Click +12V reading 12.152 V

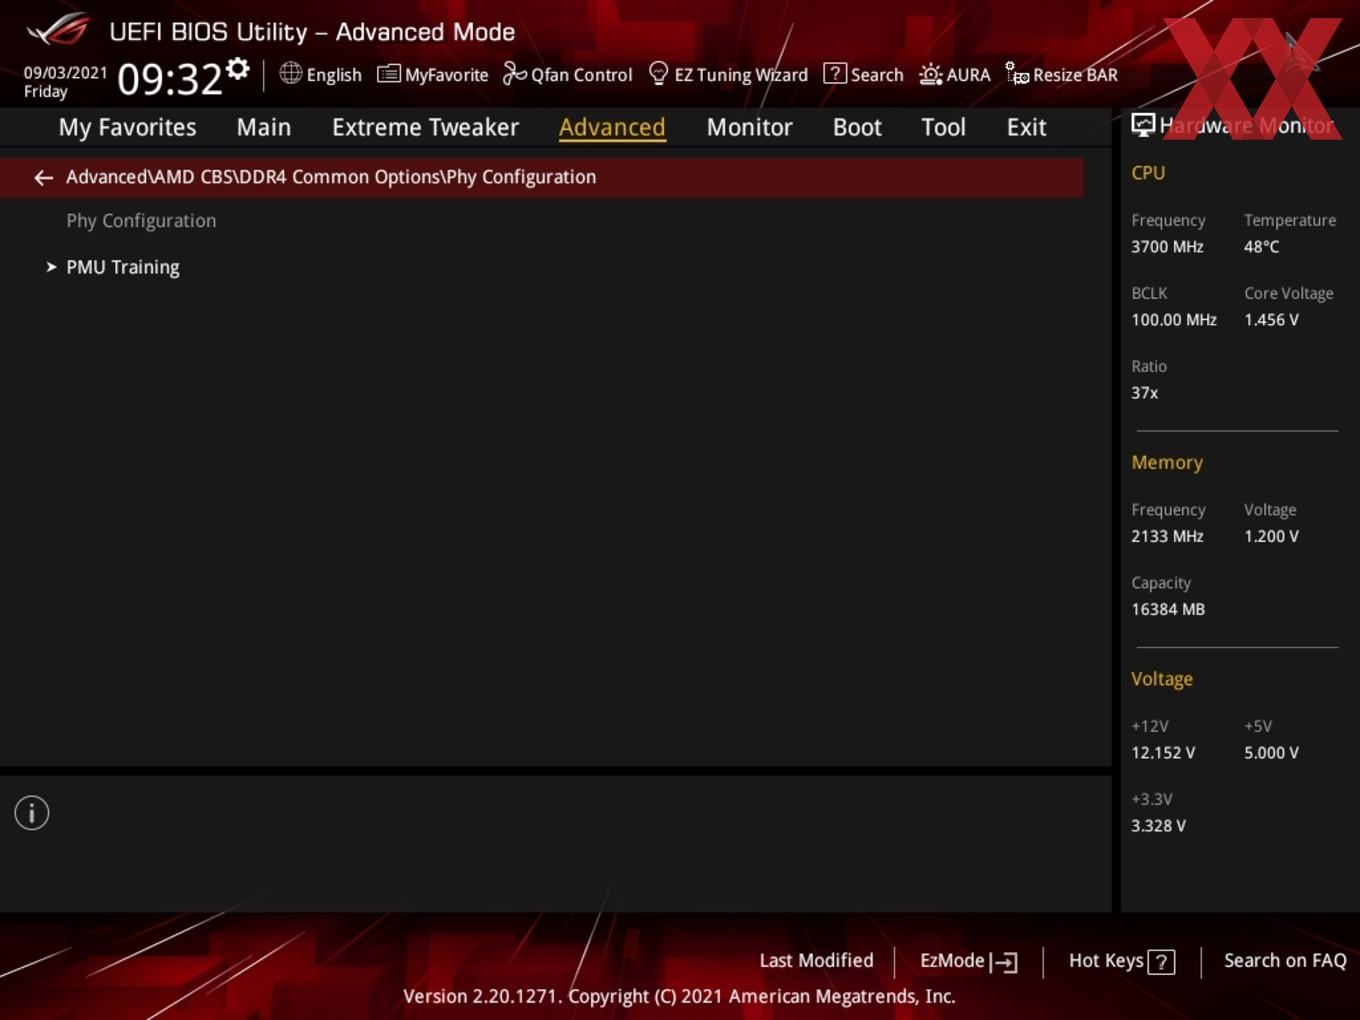coord(1163,753)
